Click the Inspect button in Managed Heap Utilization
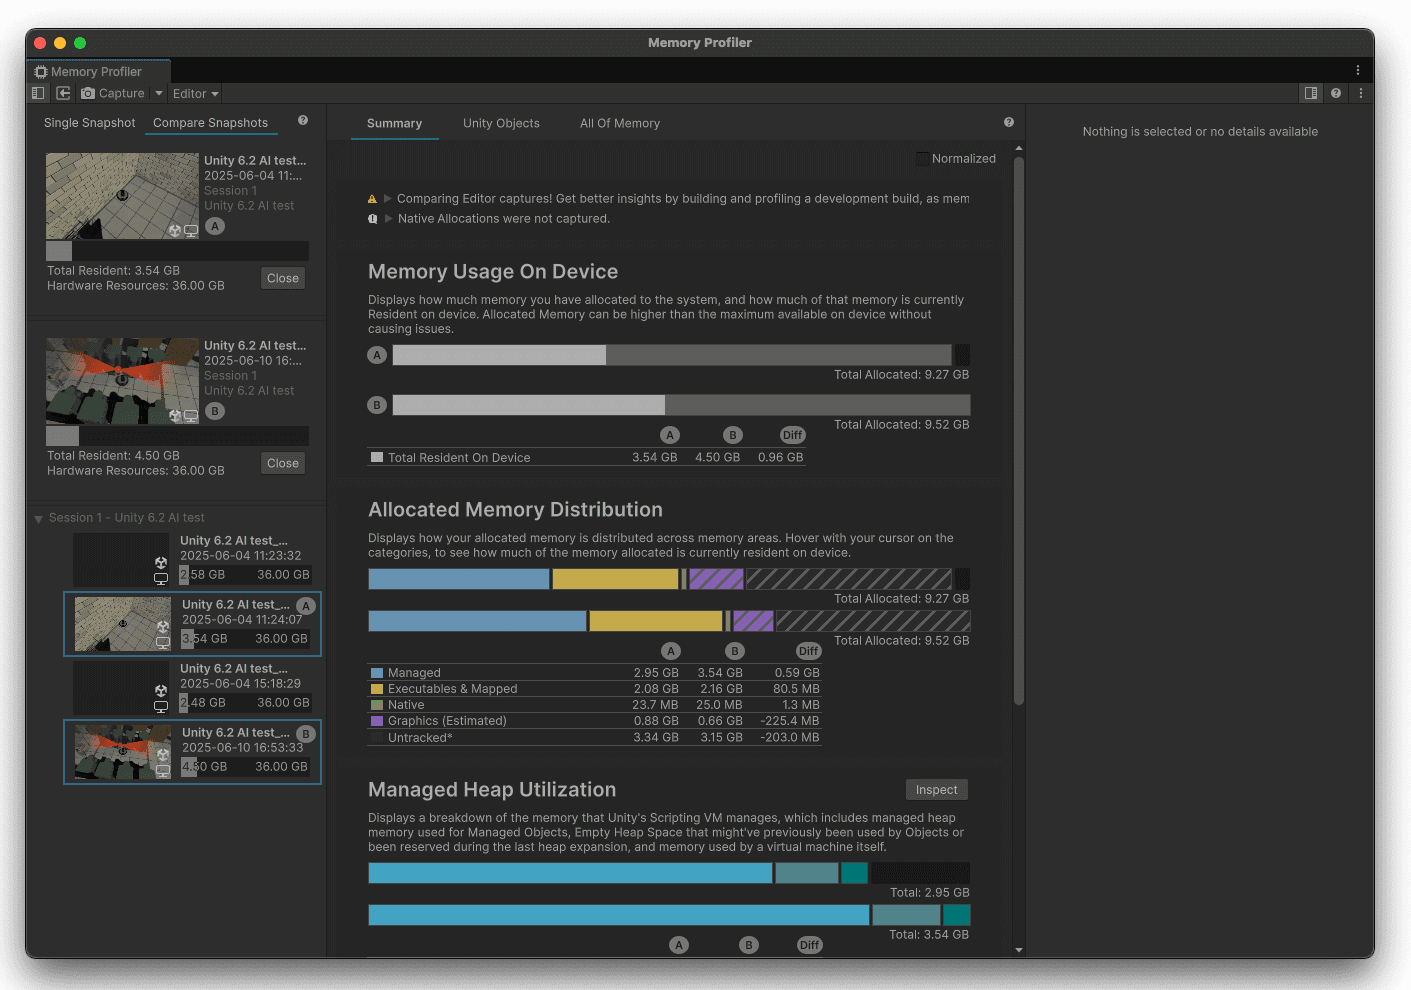Viewport: 1411px width, 990px height. click(936, 789)
